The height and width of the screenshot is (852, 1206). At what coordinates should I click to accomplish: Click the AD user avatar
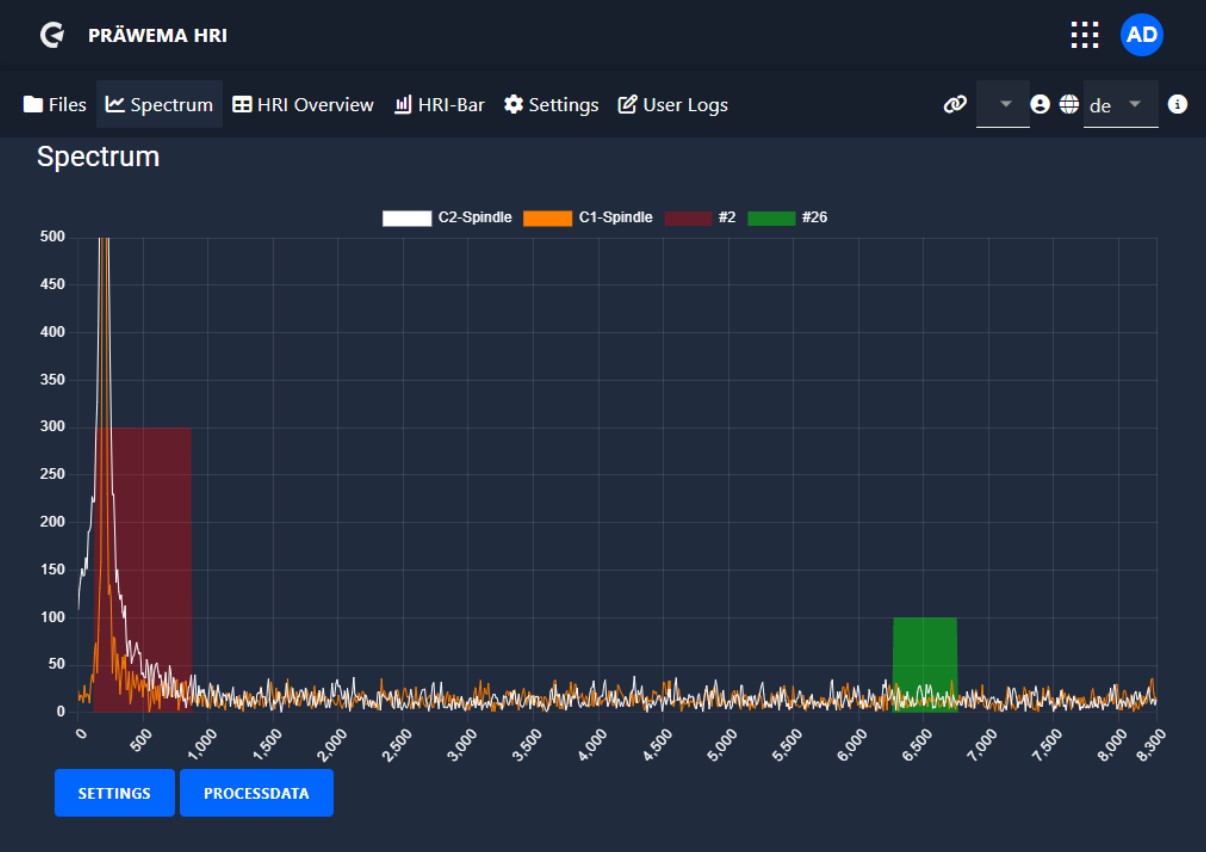pos(1141,35)
